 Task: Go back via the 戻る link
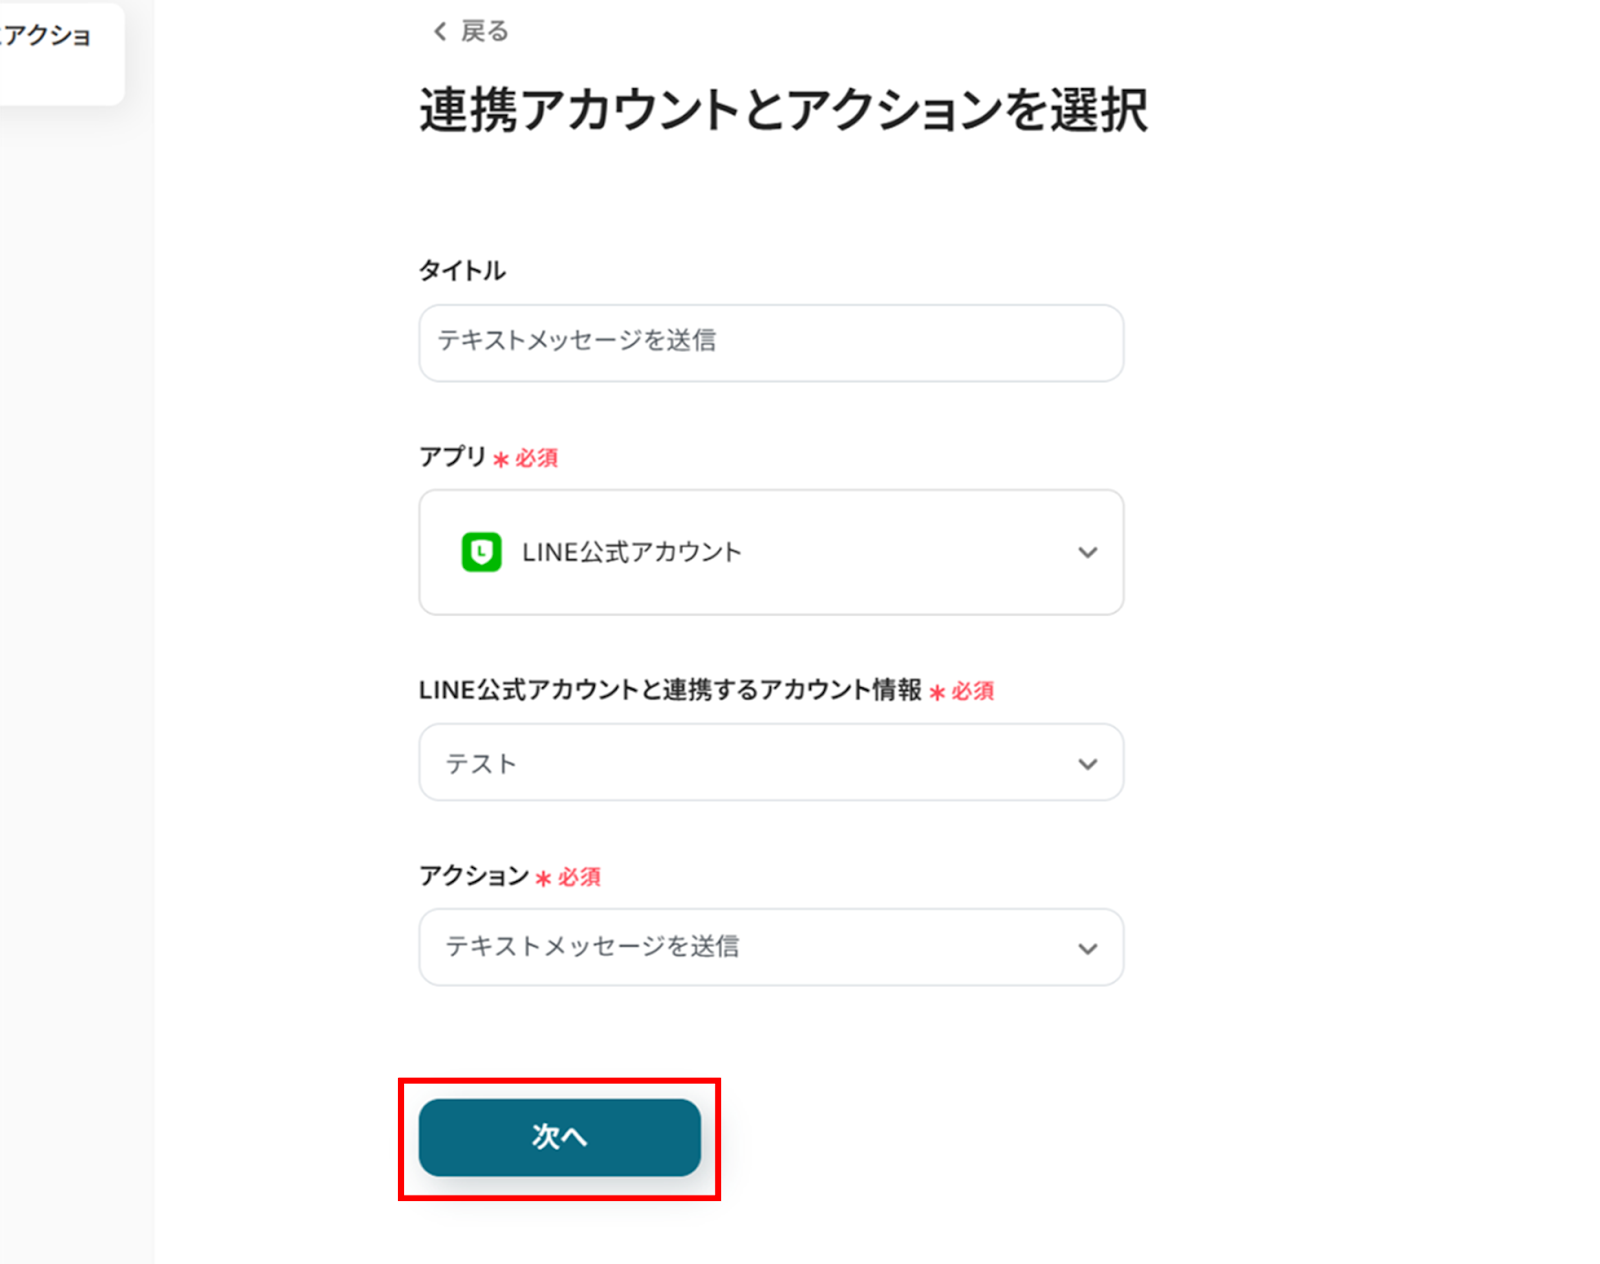484,32
